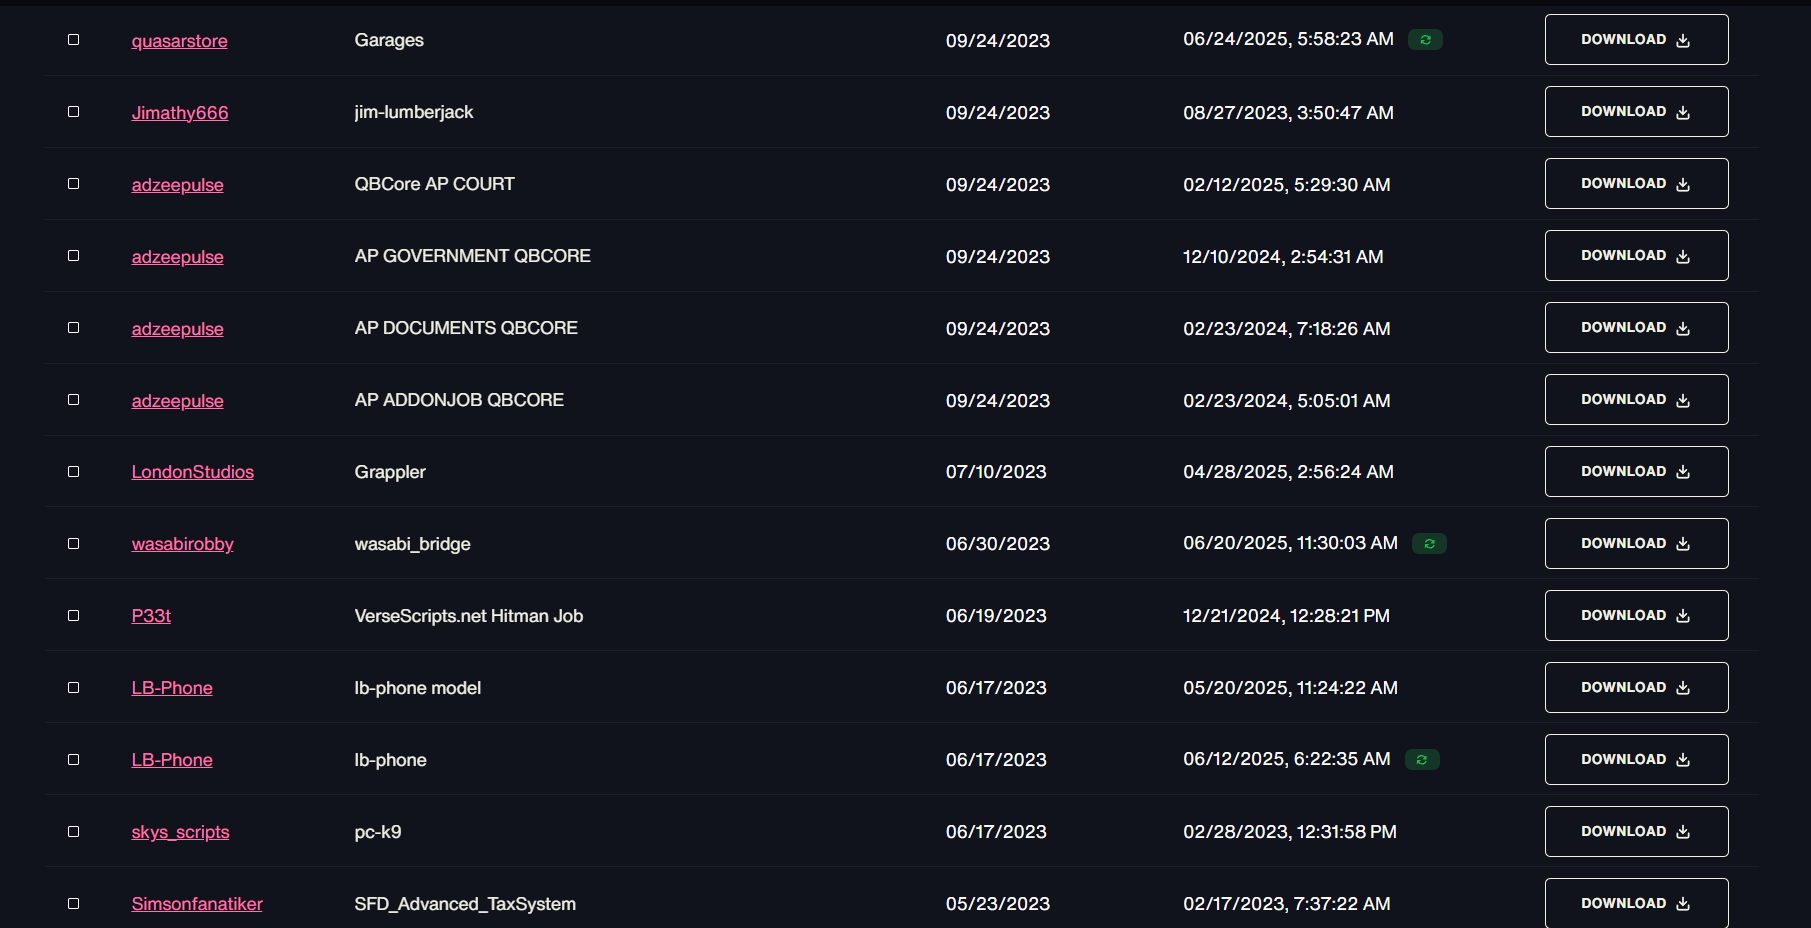The height and width of the screenshot is (928, 1811).
Task: Click the green refresh icon in the lb-phone row updated 06/12/2025
Action: tap(1422, 760)
